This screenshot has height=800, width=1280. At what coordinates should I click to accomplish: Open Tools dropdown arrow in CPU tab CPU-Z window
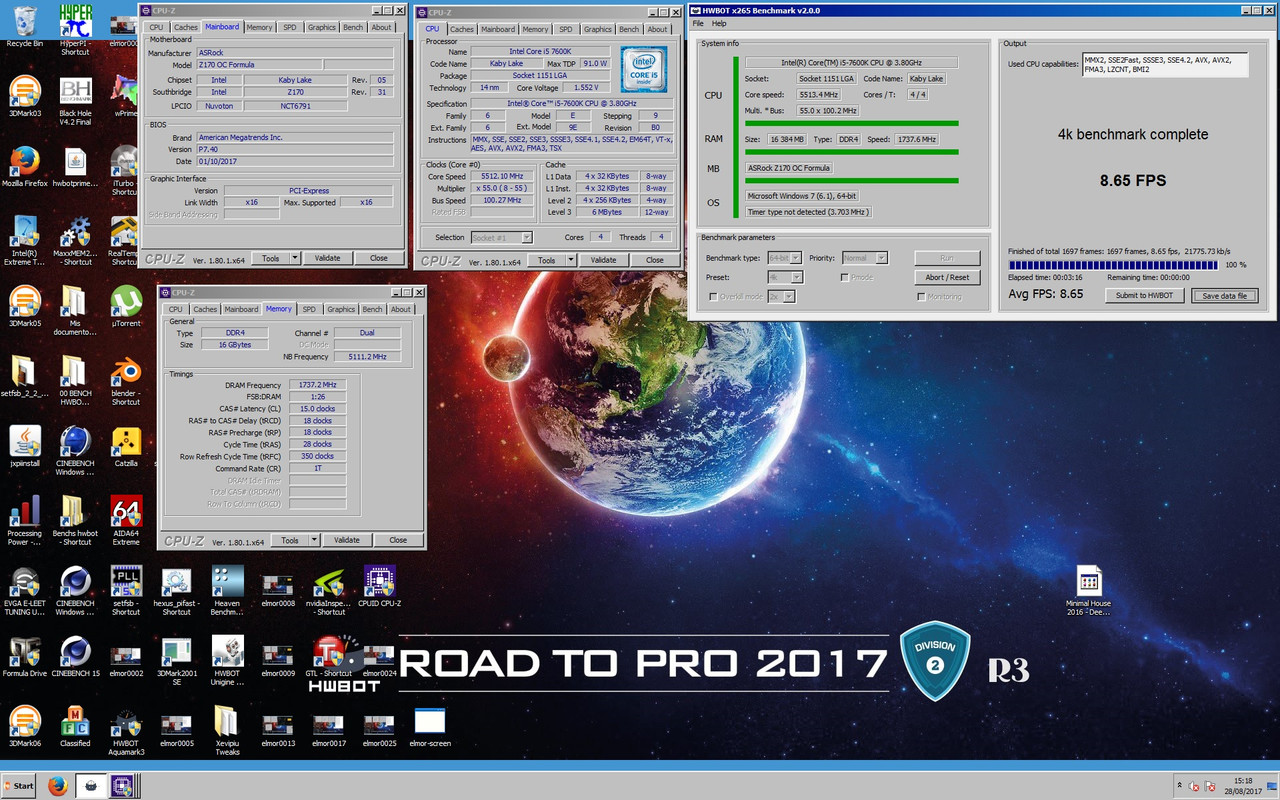coord(573,260)
